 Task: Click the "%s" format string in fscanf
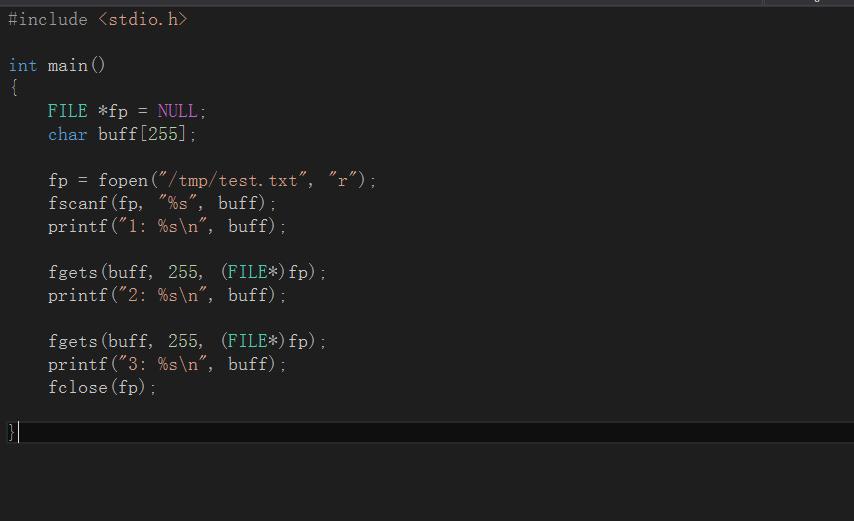(178, 203)
